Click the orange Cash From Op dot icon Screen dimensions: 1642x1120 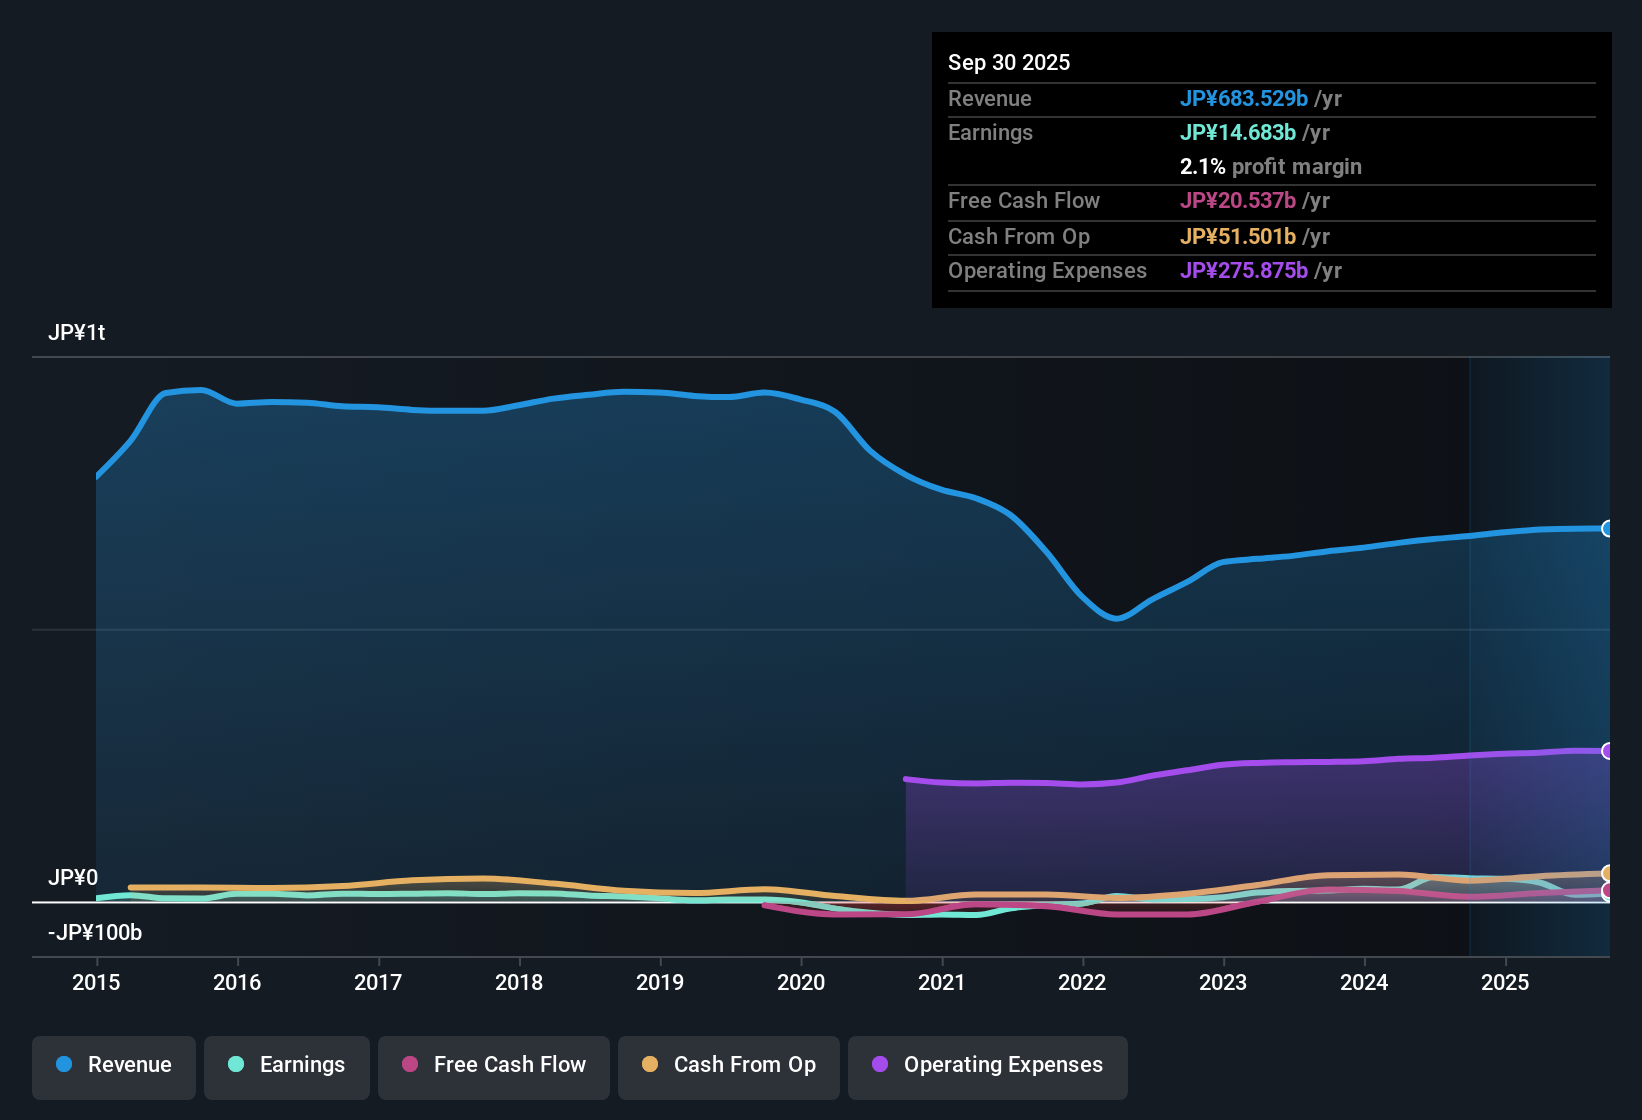click(x=650, y=1065)
